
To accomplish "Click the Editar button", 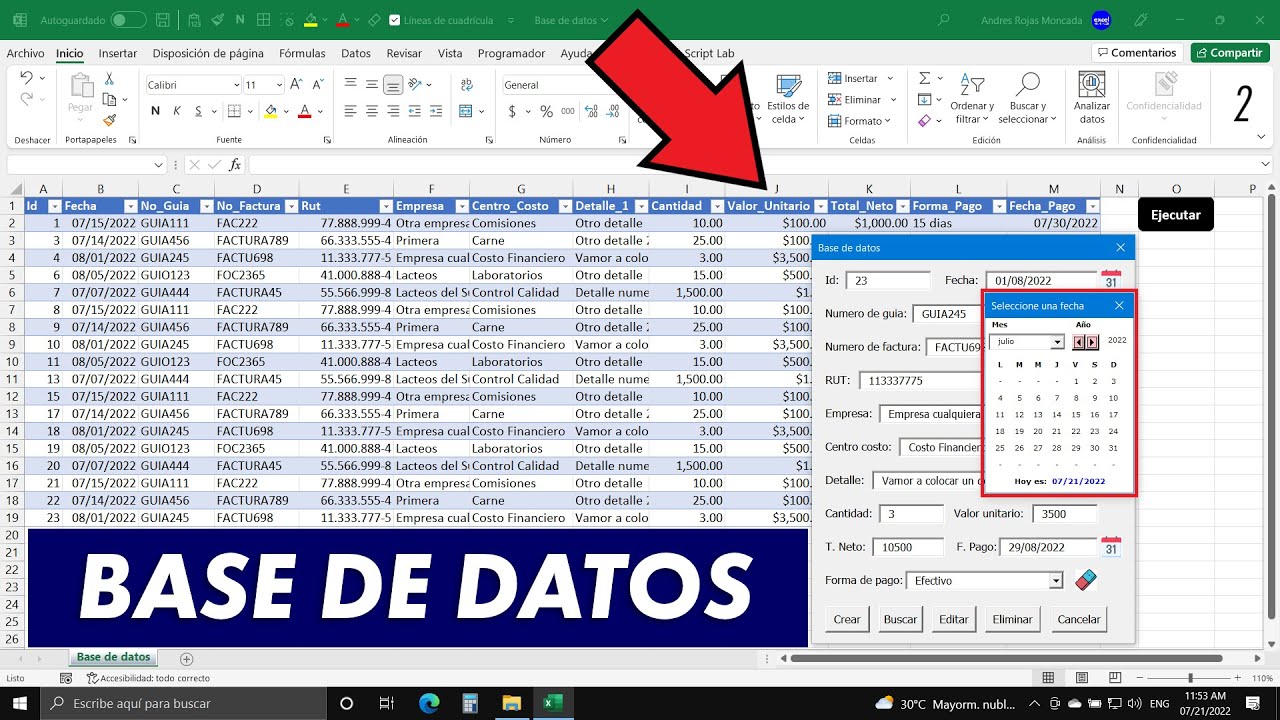I will pyautogui.click(x=954, y=619).
